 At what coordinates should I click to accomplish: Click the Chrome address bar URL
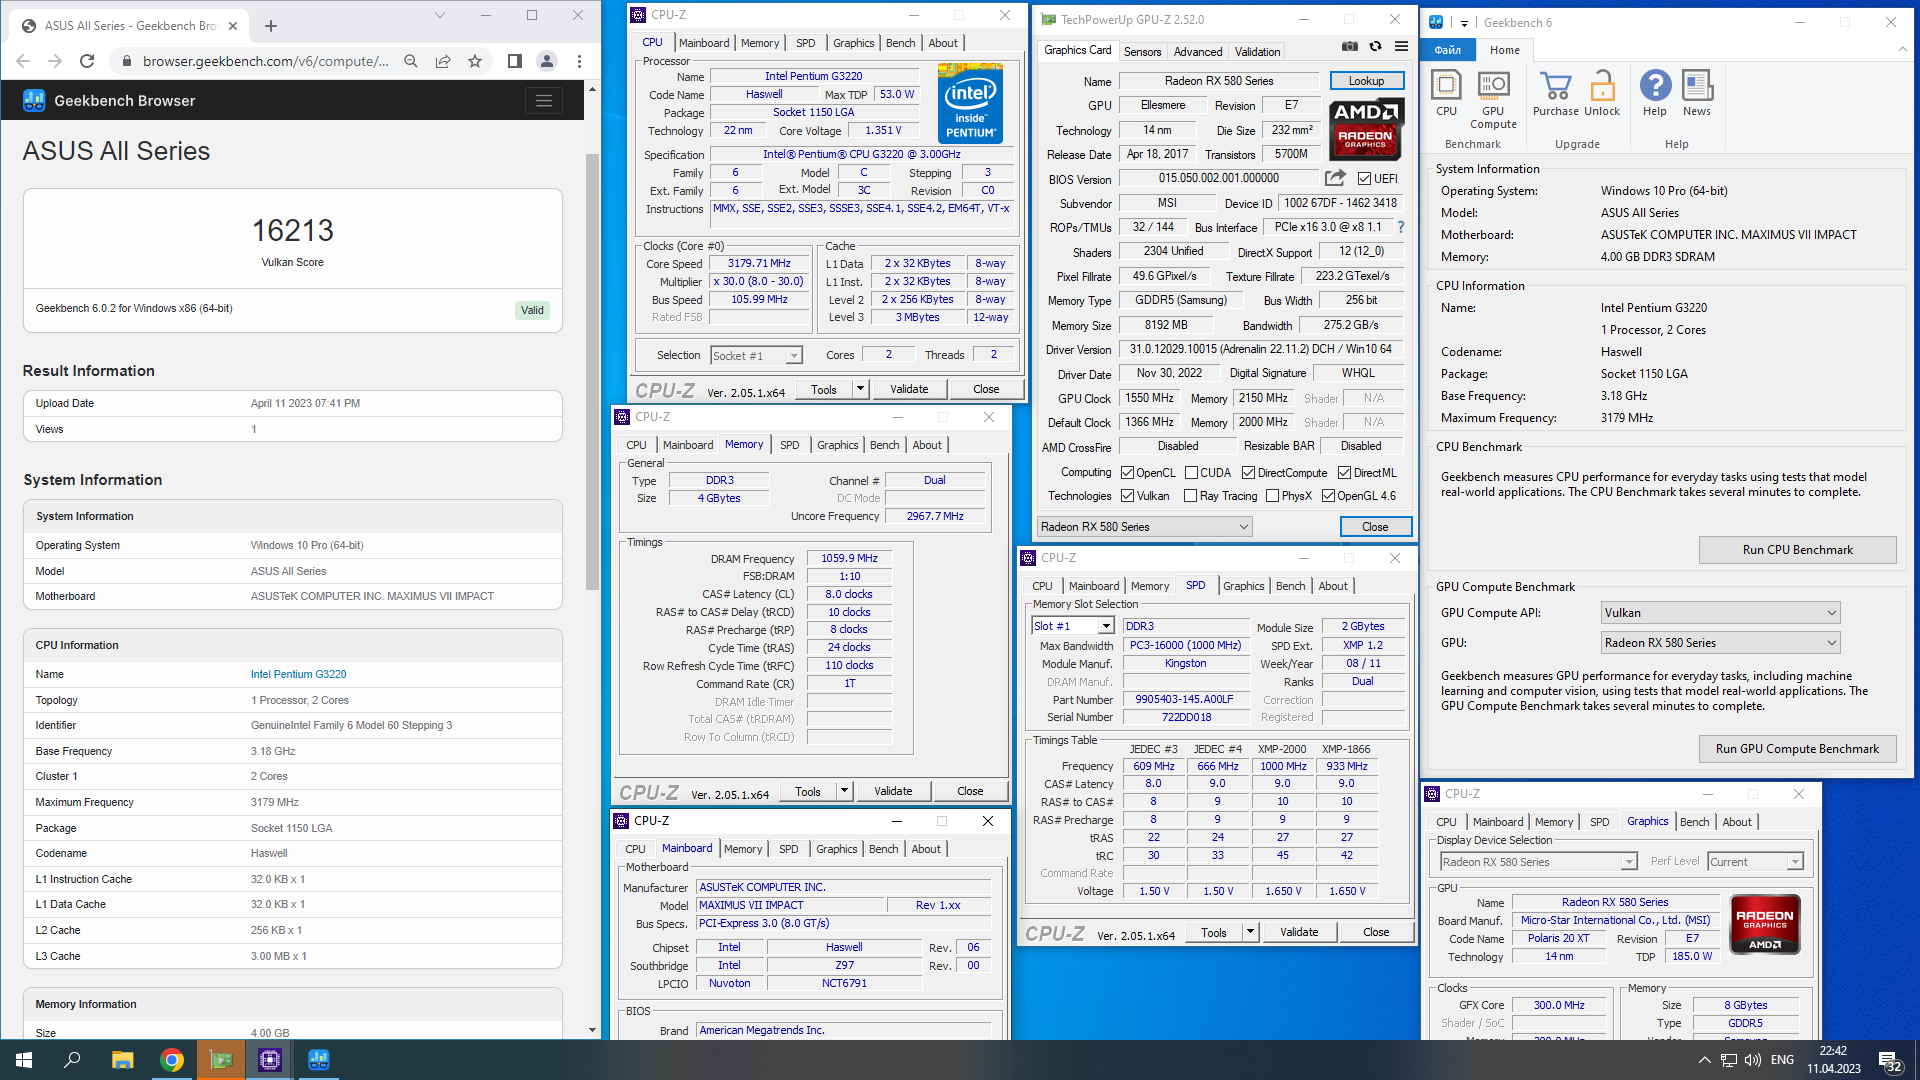pyautogui.click(x=265, y=61)
